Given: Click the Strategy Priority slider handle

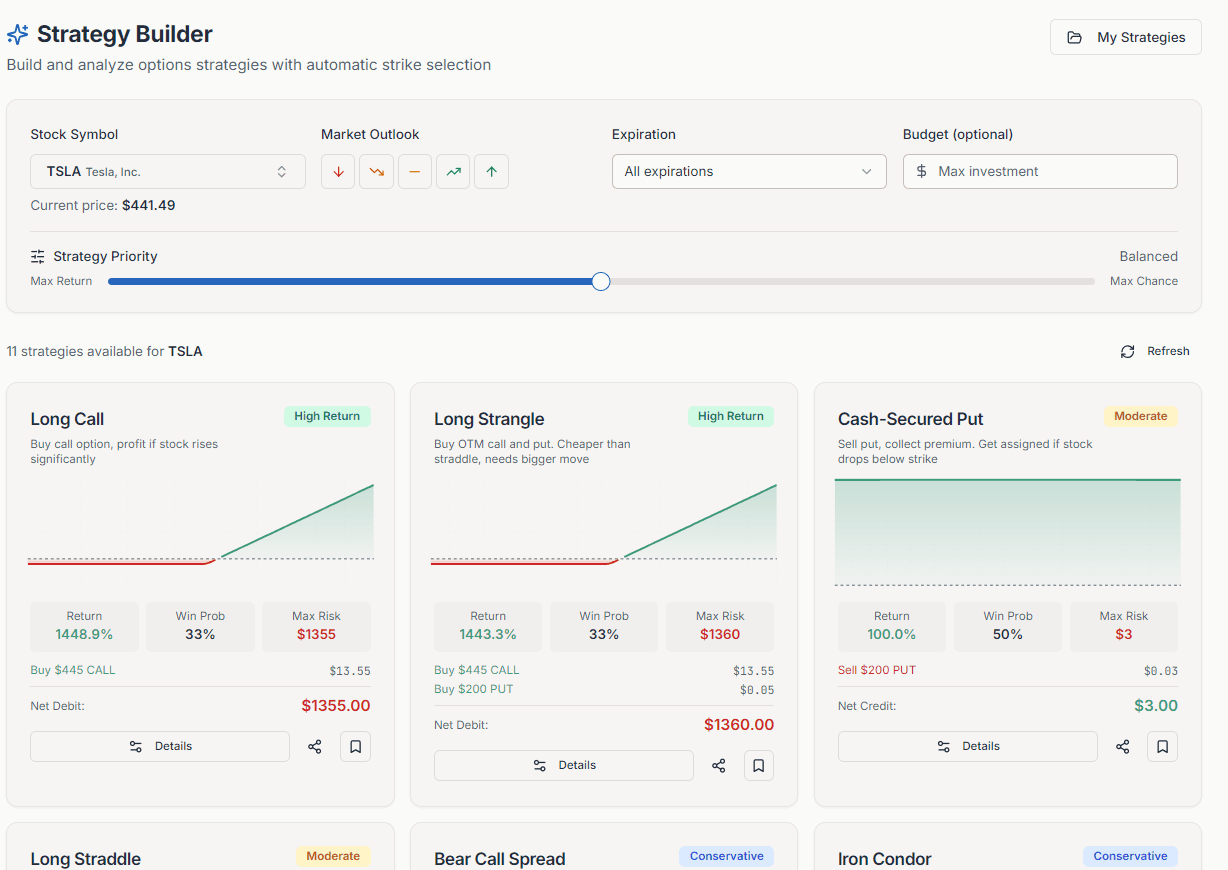Looking at the screenshot, I should pyautogui.click(x=600, y=282).
